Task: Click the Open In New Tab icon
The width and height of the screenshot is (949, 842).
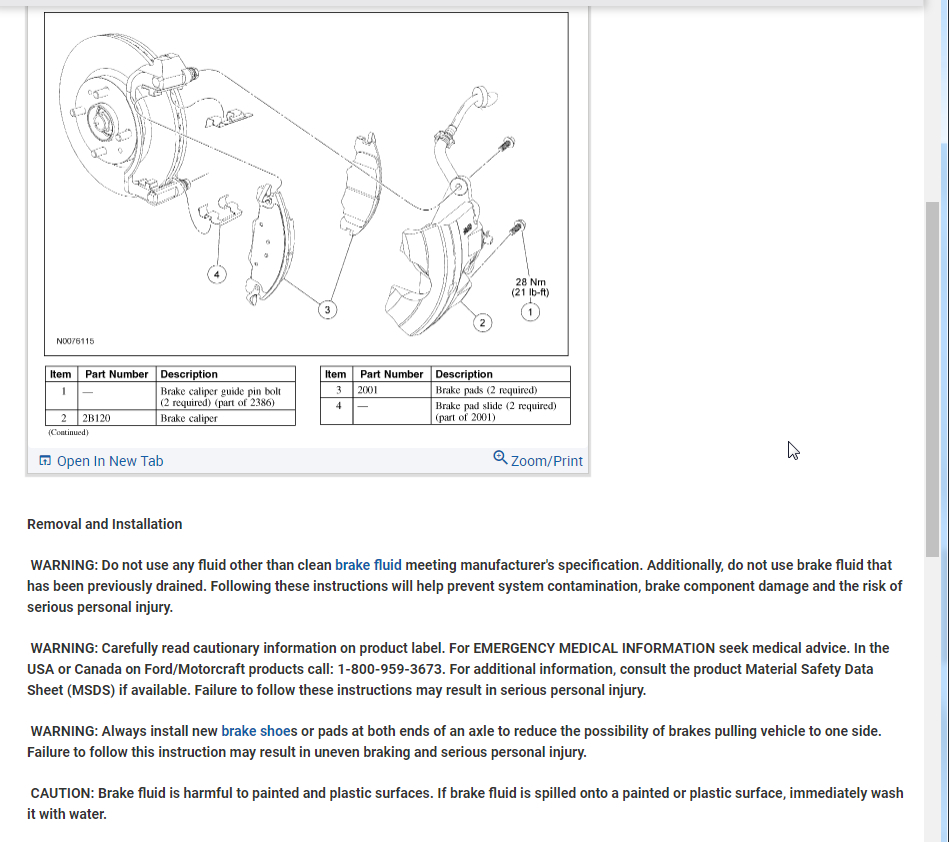Action: [x=45, y=461]
